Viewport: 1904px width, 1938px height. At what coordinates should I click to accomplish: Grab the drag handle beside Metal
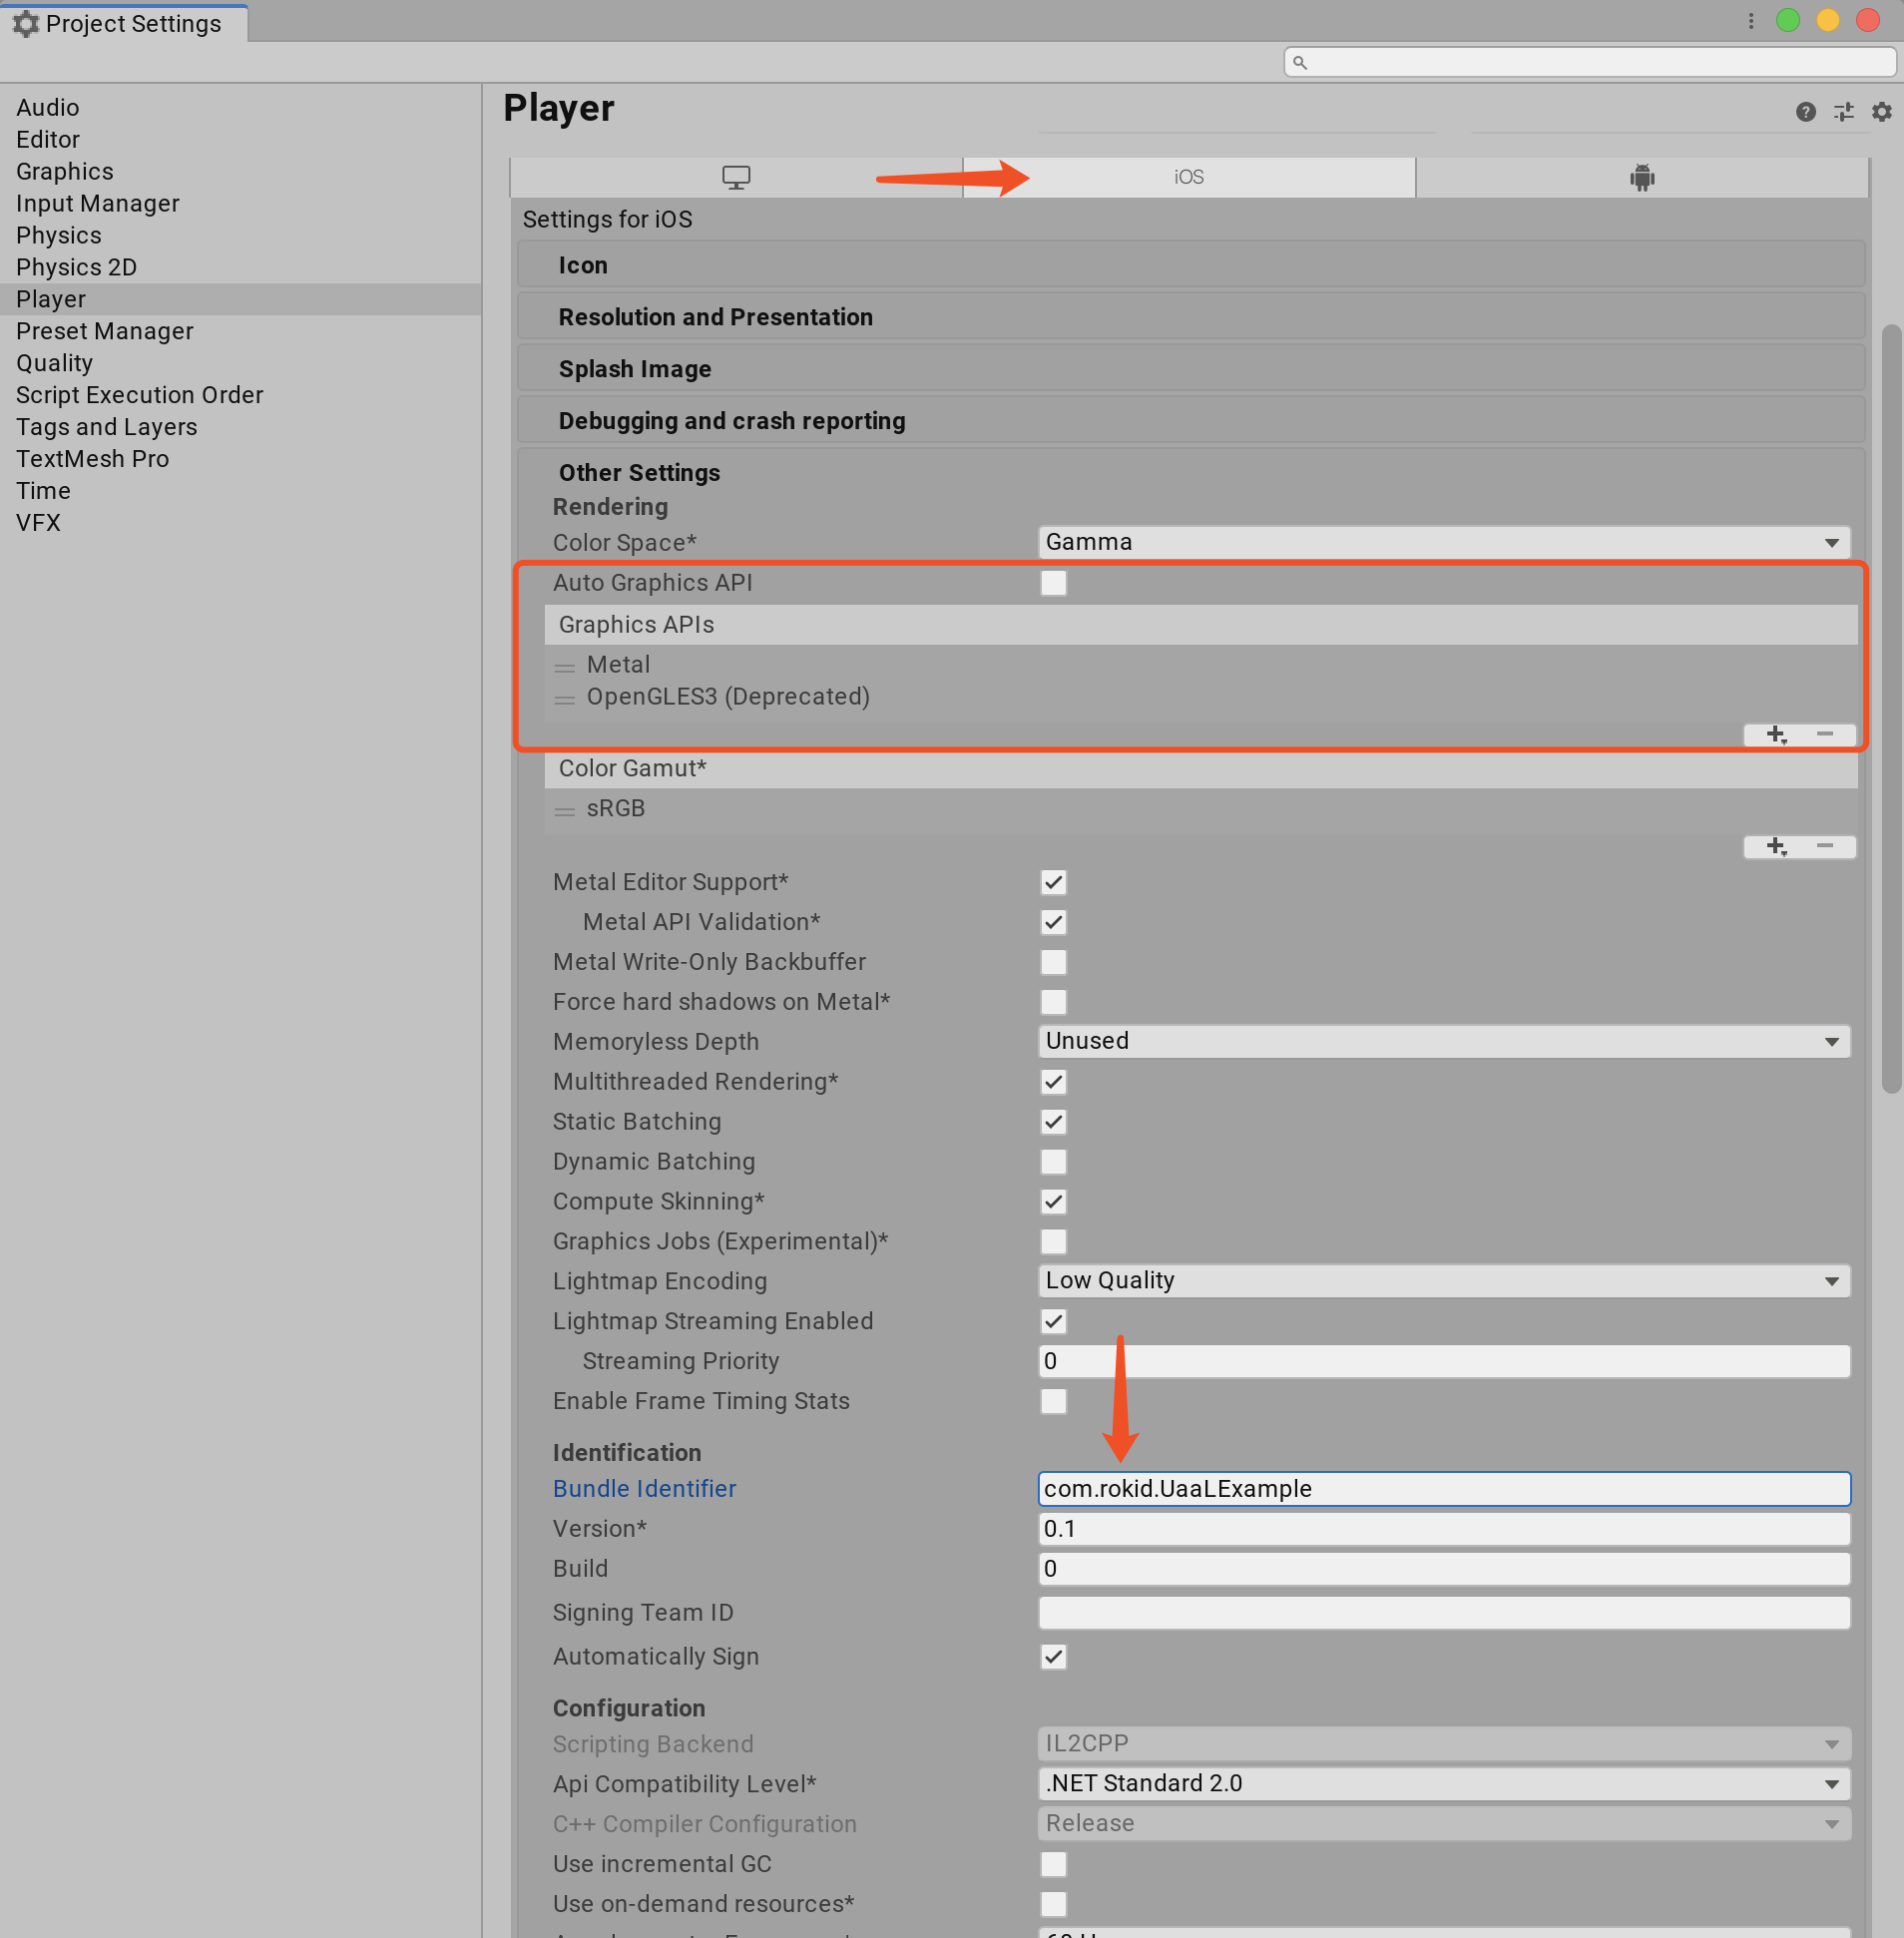[x=565, y=667]
